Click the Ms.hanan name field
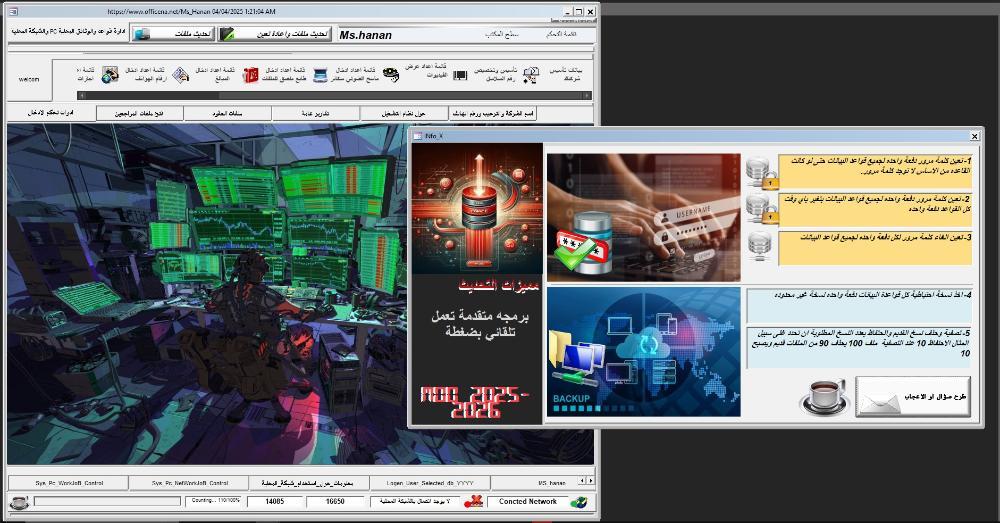Image resolution: width=1000 pixels, height=523 pixels. pos(466,35)
